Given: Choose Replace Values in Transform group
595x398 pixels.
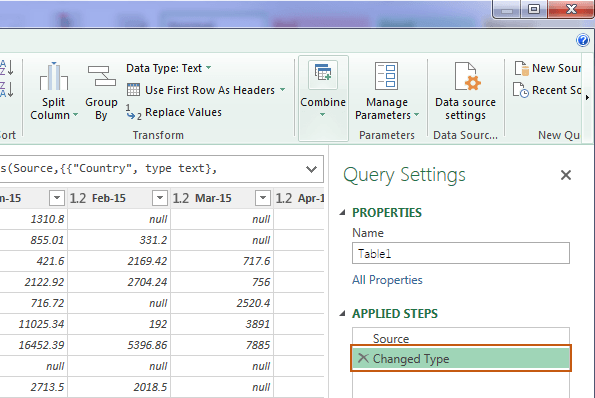Looking at the screenshot, I should (174, 112).
